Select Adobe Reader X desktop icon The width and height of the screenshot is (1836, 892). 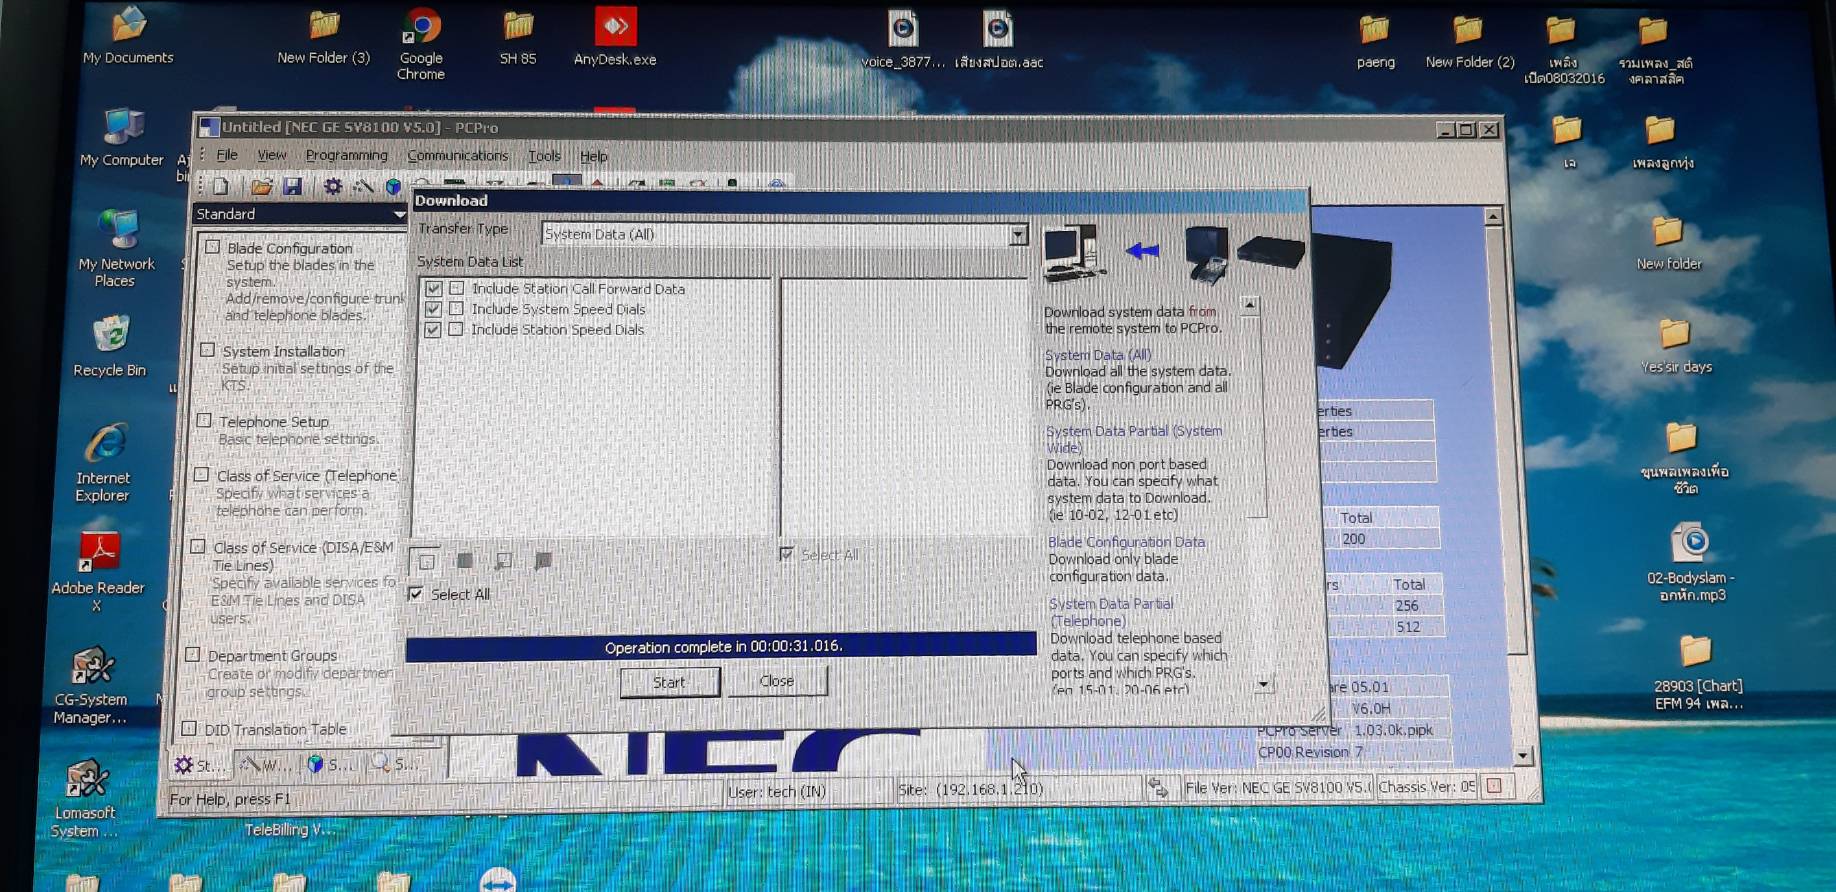tap(98, 570)
